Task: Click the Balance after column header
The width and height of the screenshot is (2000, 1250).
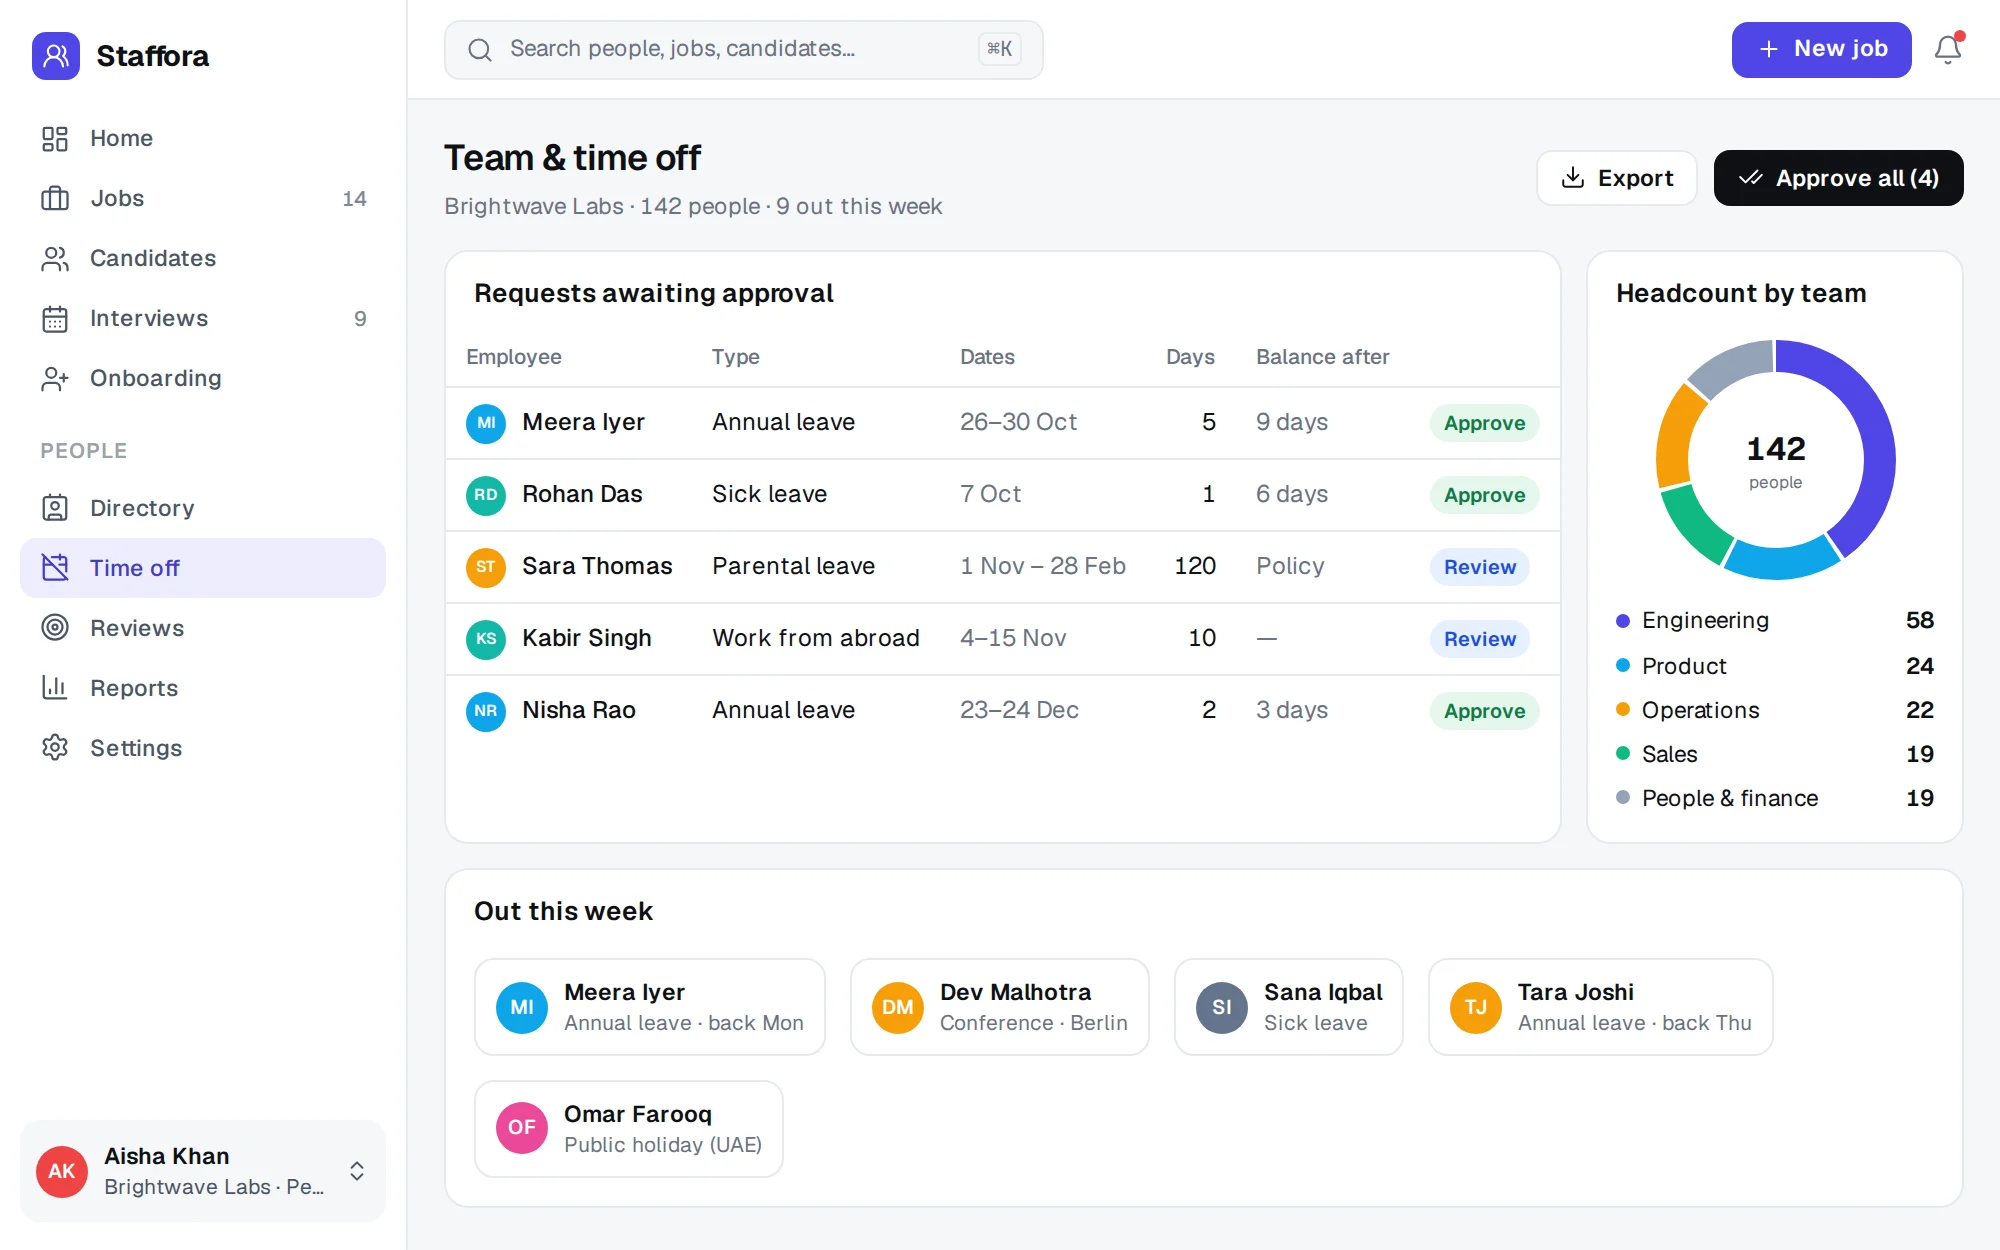Action: coord(1322,357)
